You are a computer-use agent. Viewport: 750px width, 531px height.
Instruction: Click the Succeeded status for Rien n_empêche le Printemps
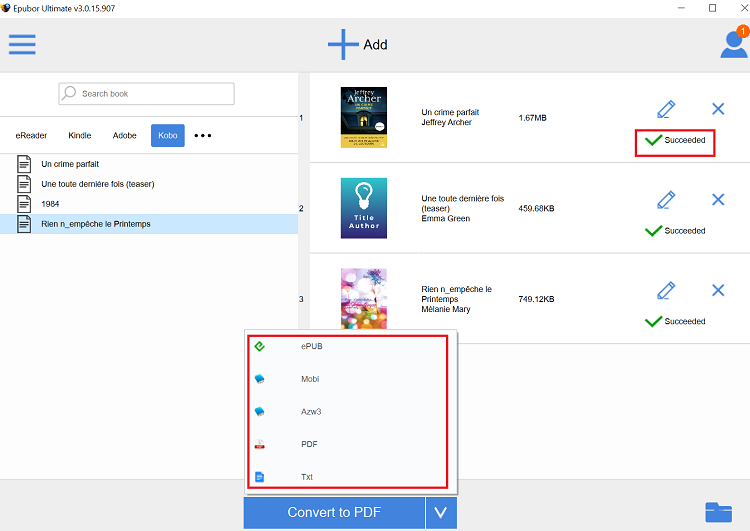pos(675,321)
